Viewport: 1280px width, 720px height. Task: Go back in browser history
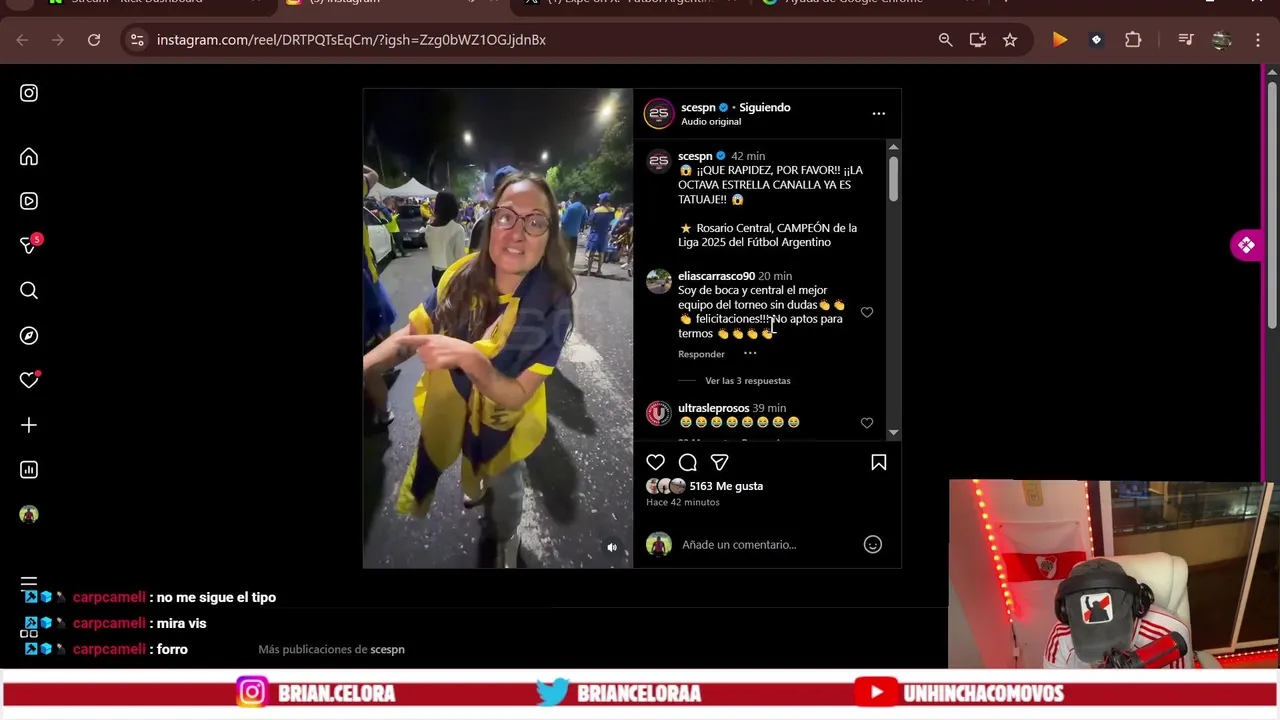[22, 40]
